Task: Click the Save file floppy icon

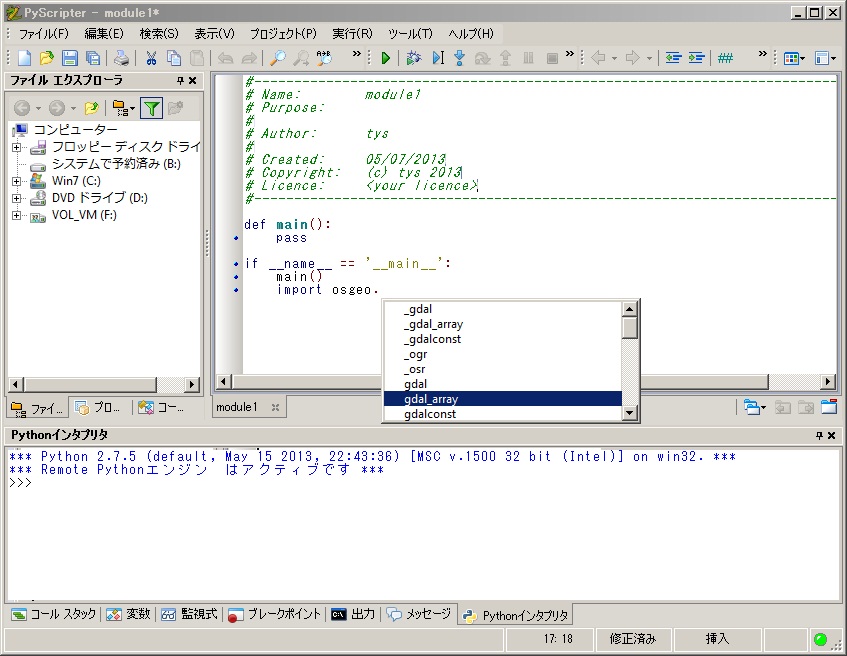Action: tap(70, 58)
